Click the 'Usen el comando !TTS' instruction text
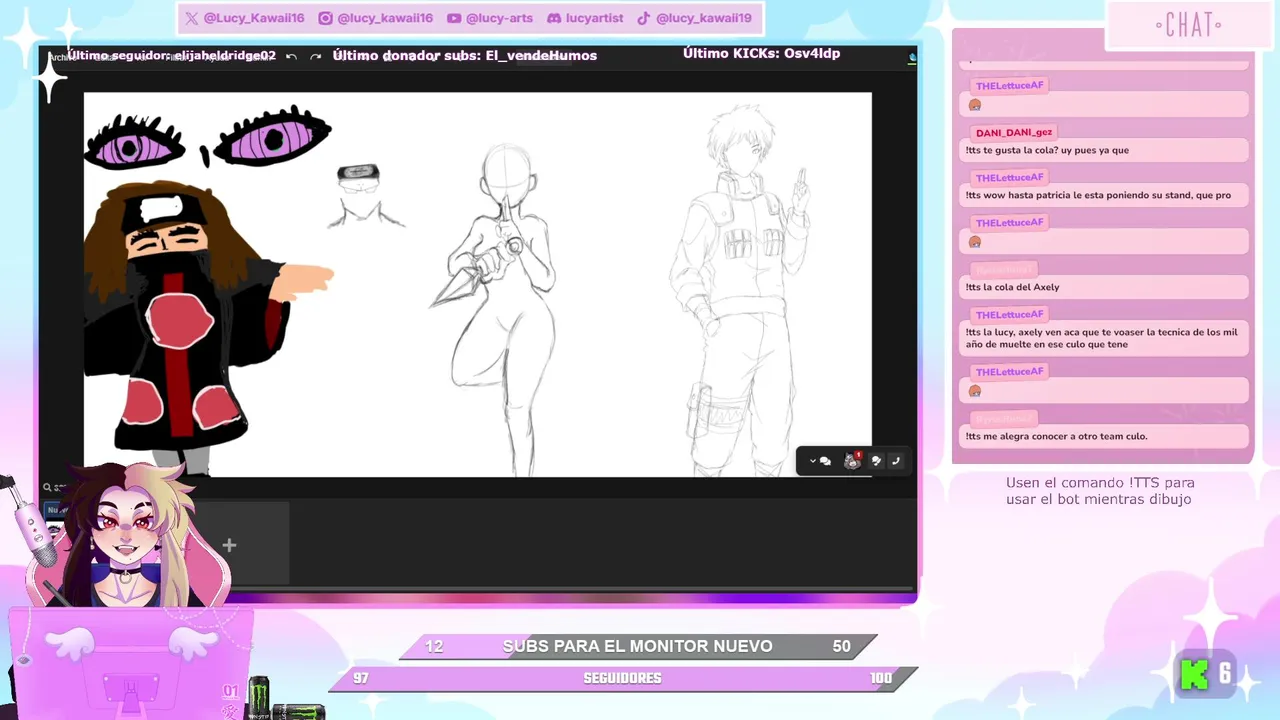The width and height of the screenshot is (1280, 720). click(1100, 490)
